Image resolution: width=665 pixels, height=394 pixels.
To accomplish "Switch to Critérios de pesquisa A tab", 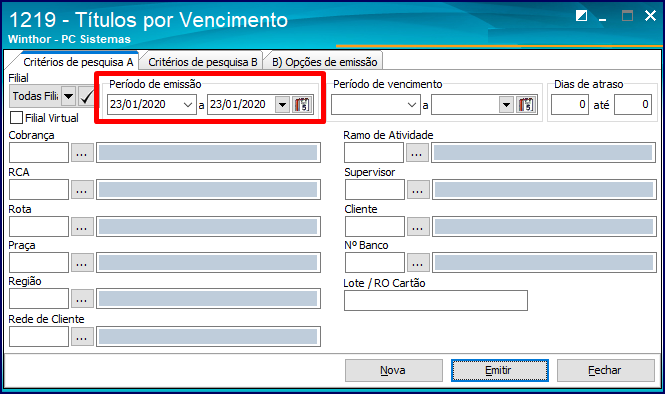I will 78,62.
